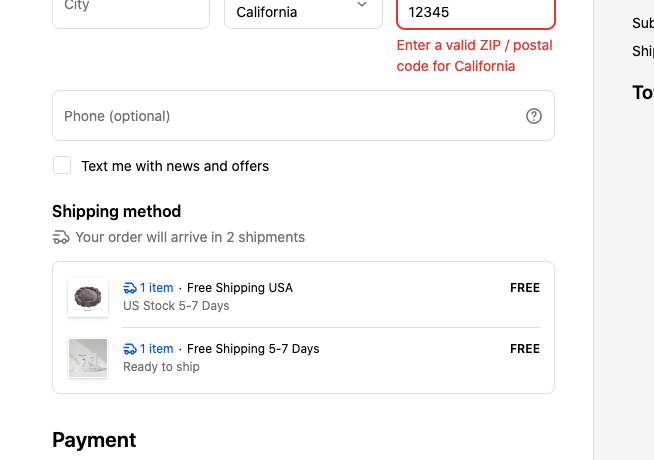654x460 pixels.
Task: Click the chevron arrow in state selector
Action: pyautogui.click(x=362, y=7)
